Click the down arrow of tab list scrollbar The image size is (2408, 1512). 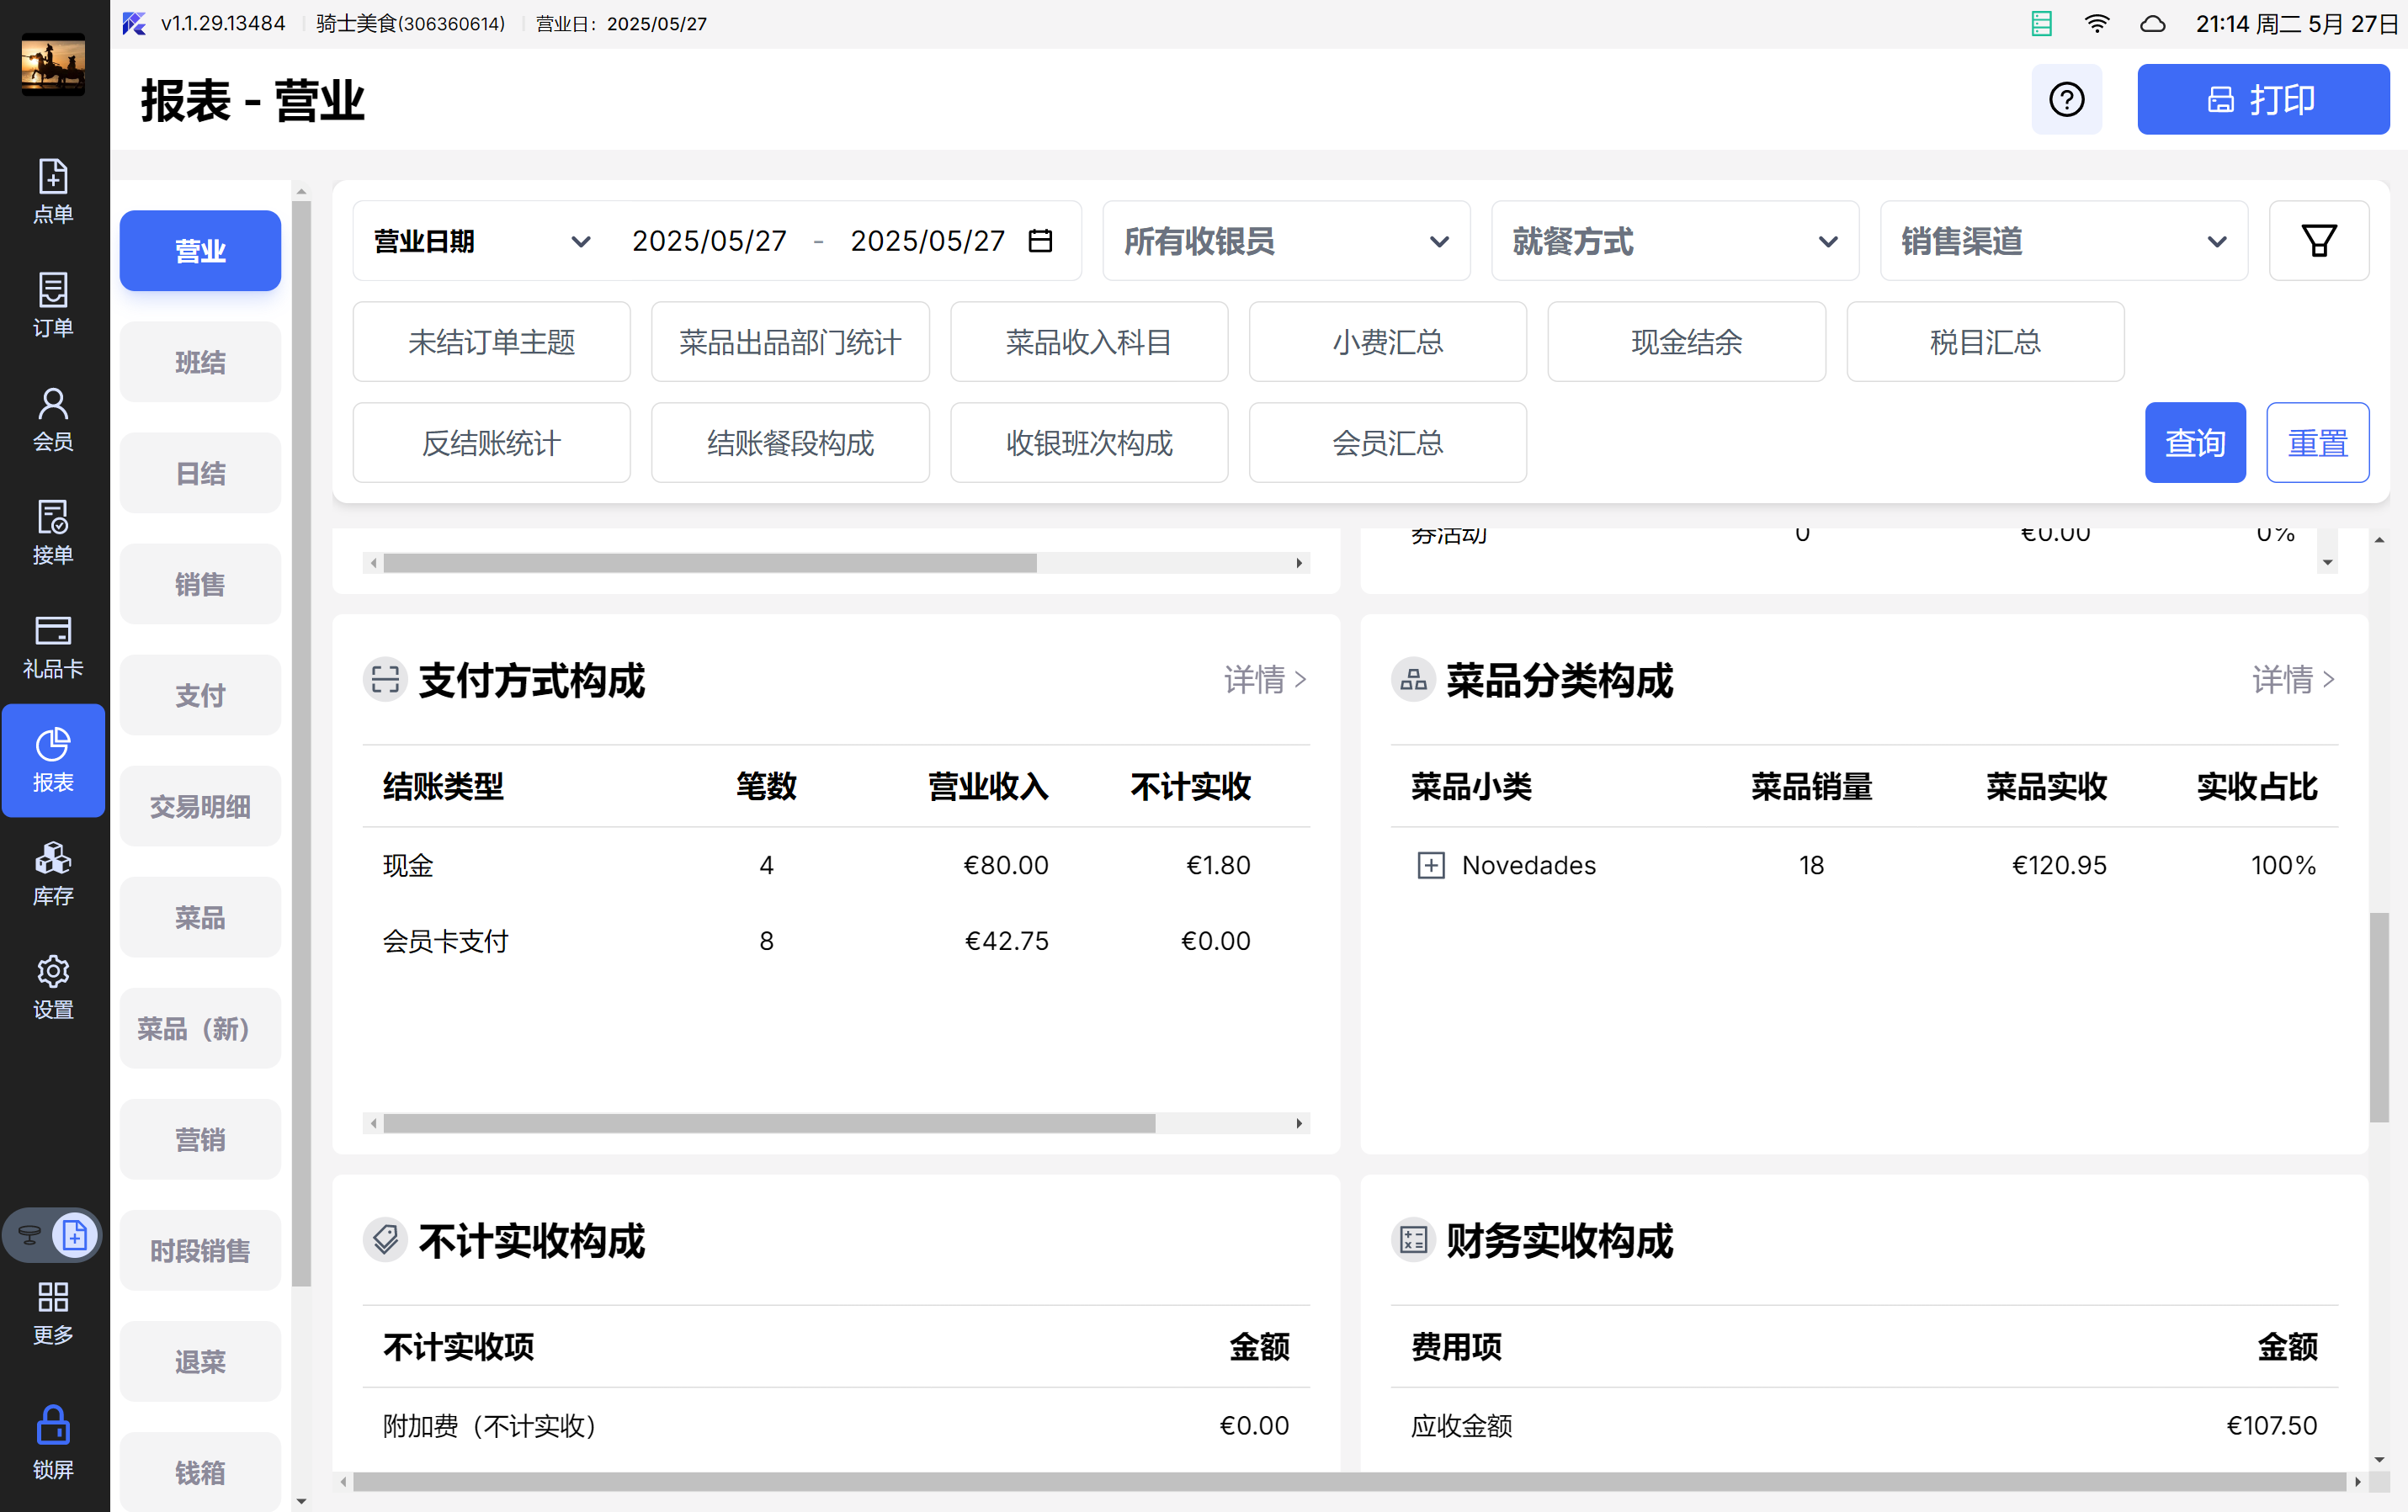coord(301,1501)
